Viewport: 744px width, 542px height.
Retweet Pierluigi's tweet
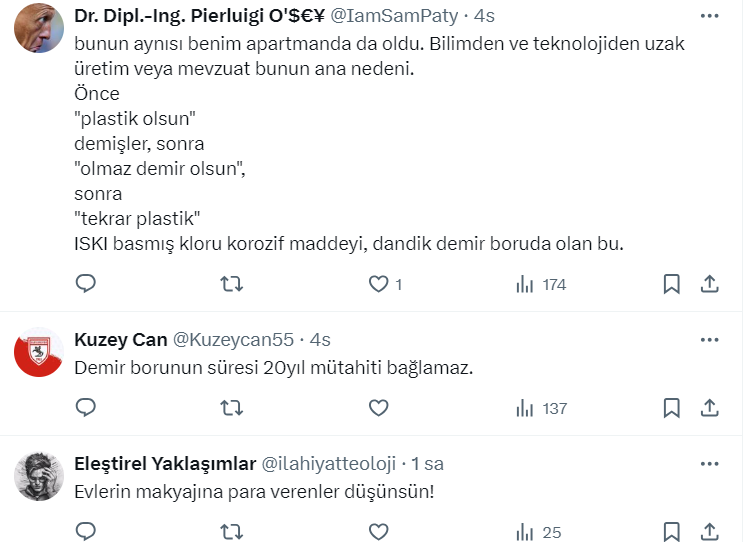point(232,284)
